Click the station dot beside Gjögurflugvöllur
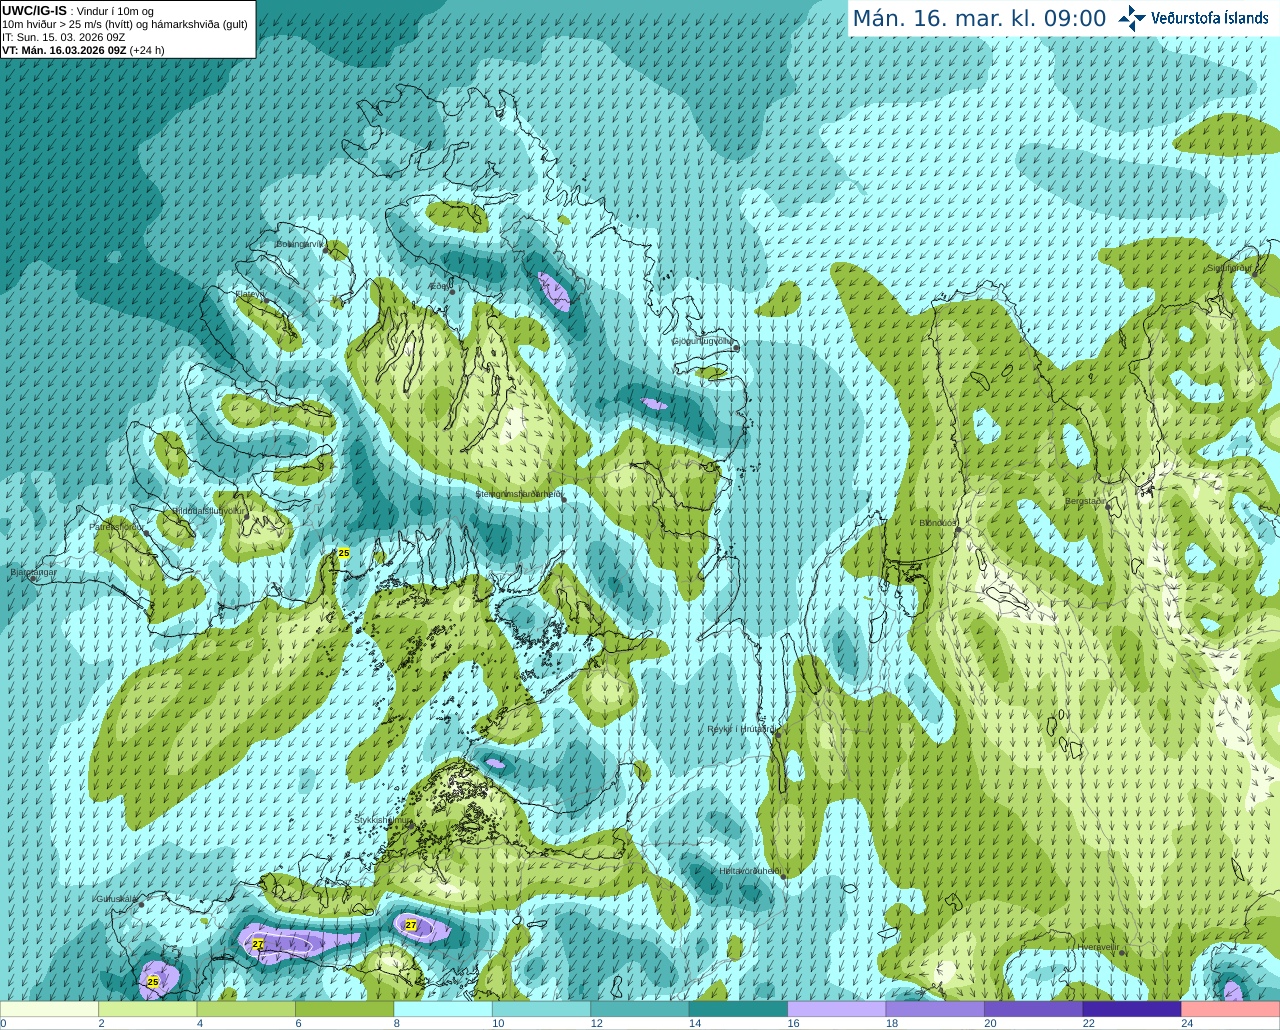The image size is (1280, 1030). click(x=736, y=348)
